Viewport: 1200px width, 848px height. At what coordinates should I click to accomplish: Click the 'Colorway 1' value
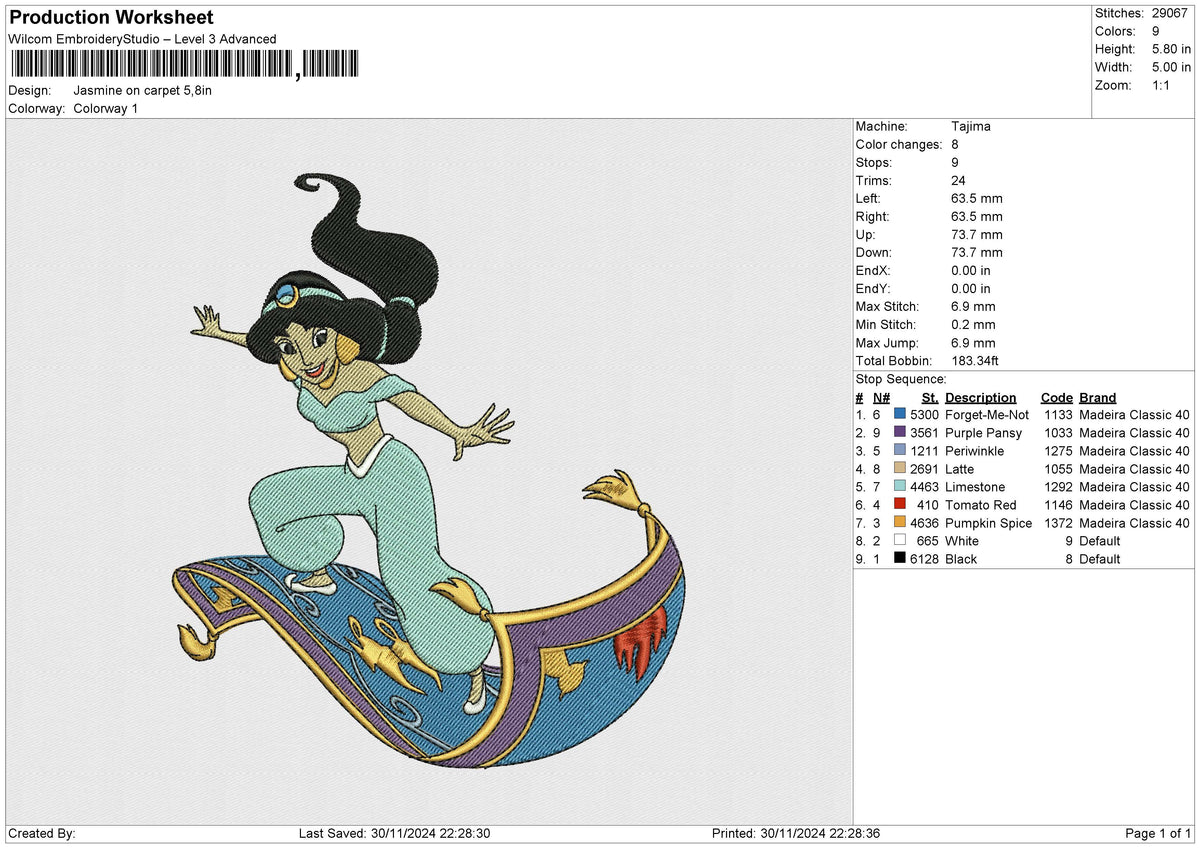click(x=106, y=108)
